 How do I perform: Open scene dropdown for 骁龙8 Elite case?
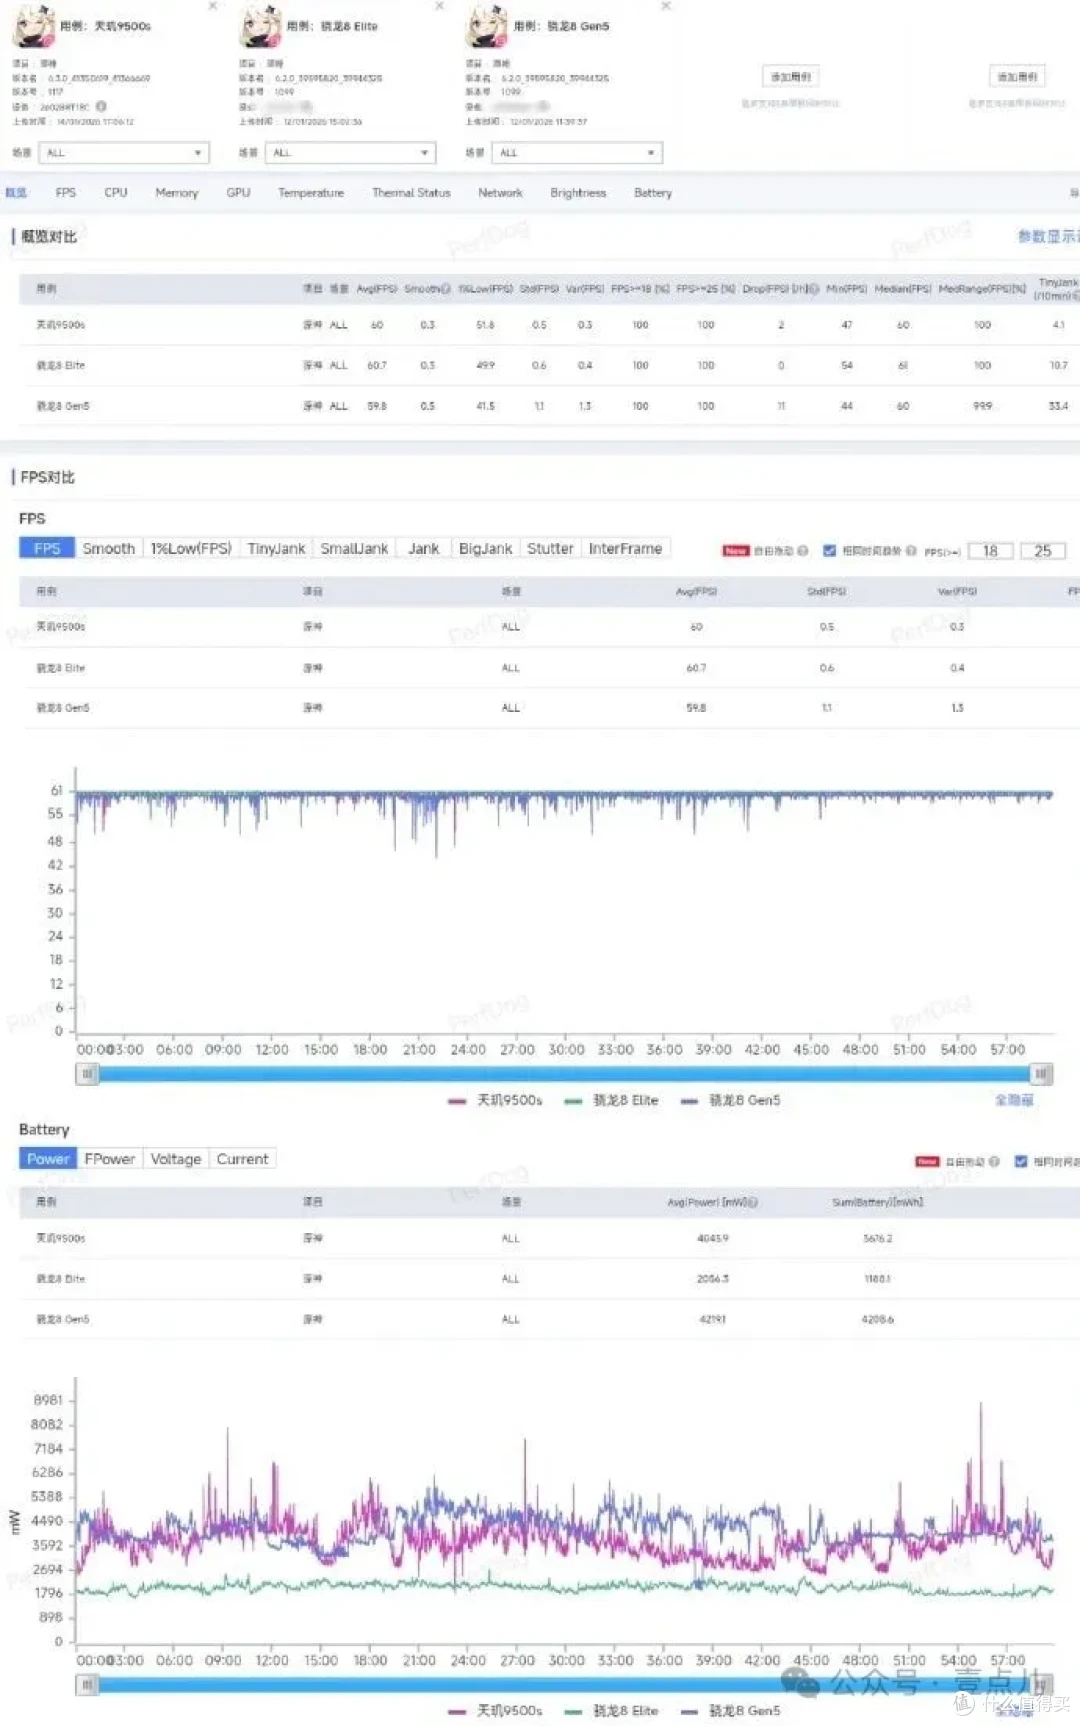tap(351, 153)
